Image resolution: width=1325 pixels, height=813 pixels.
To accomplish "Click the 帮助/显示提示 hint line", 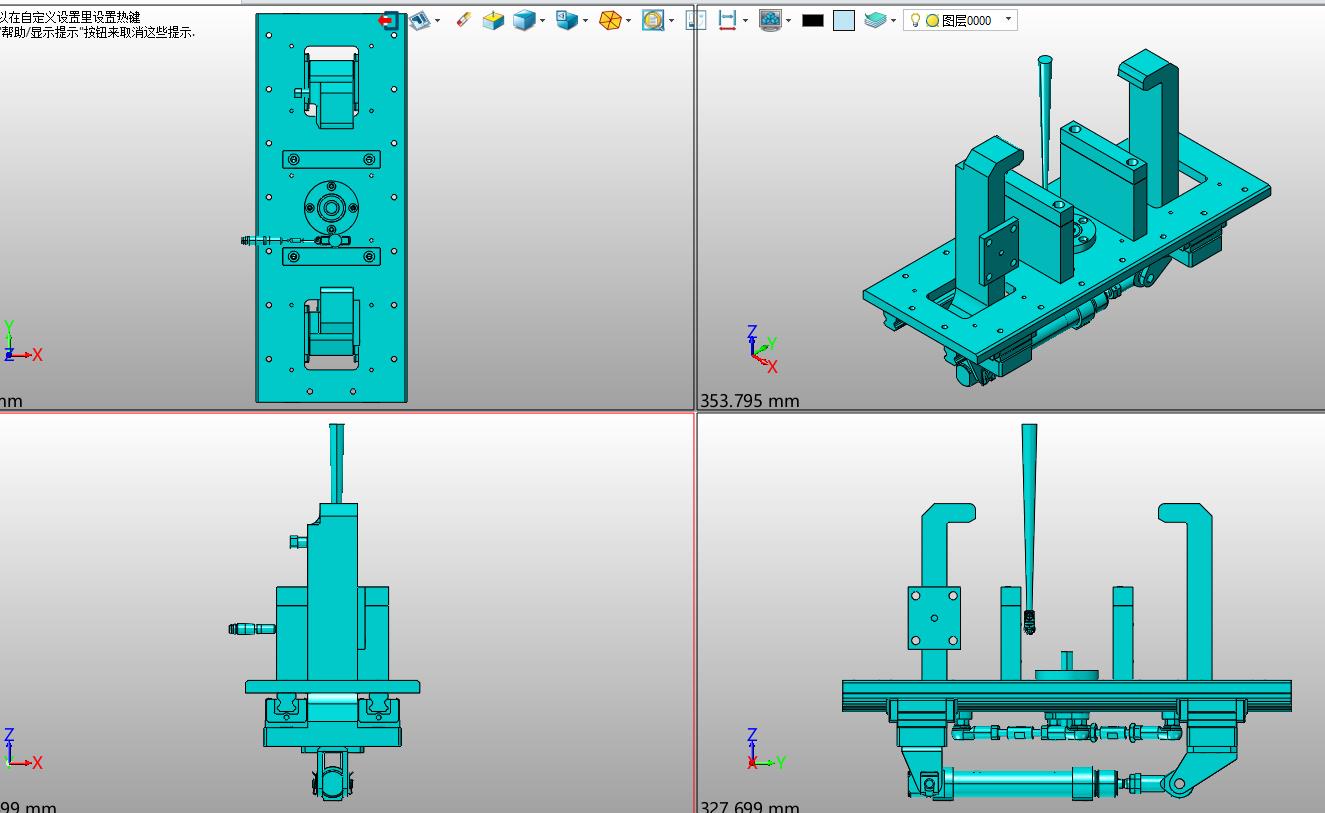I will 97,32.
